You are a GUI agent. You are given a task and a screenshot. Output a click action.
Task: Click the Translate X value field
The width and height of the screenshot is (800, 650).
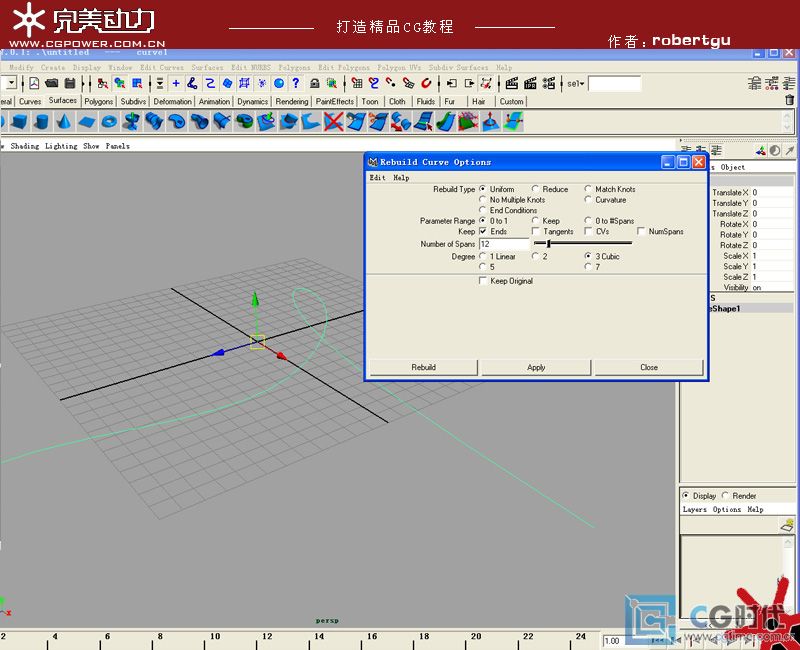772,192
